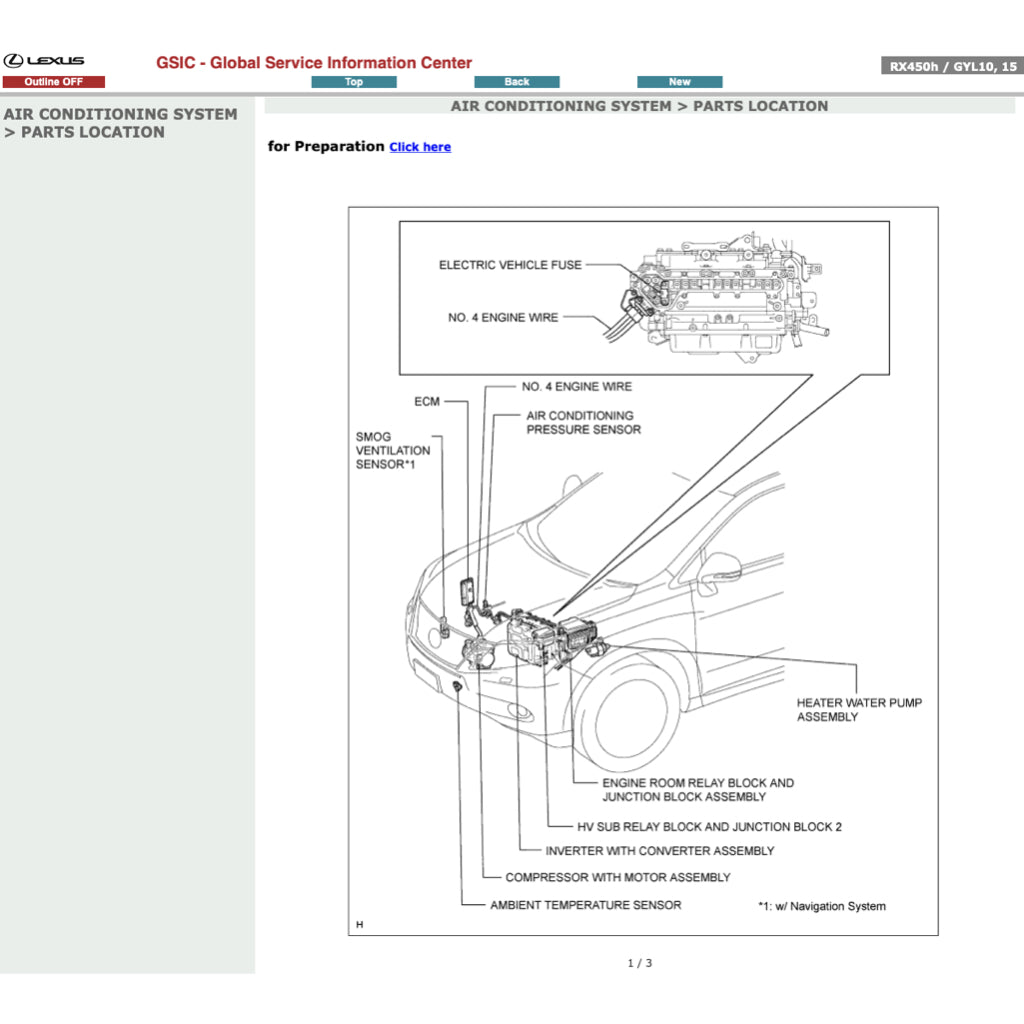The height and width of the screenshot is (1024, 1024).
Task: Click the RX450h / GYL10, 15 model badge
Action: pos(951,65)
